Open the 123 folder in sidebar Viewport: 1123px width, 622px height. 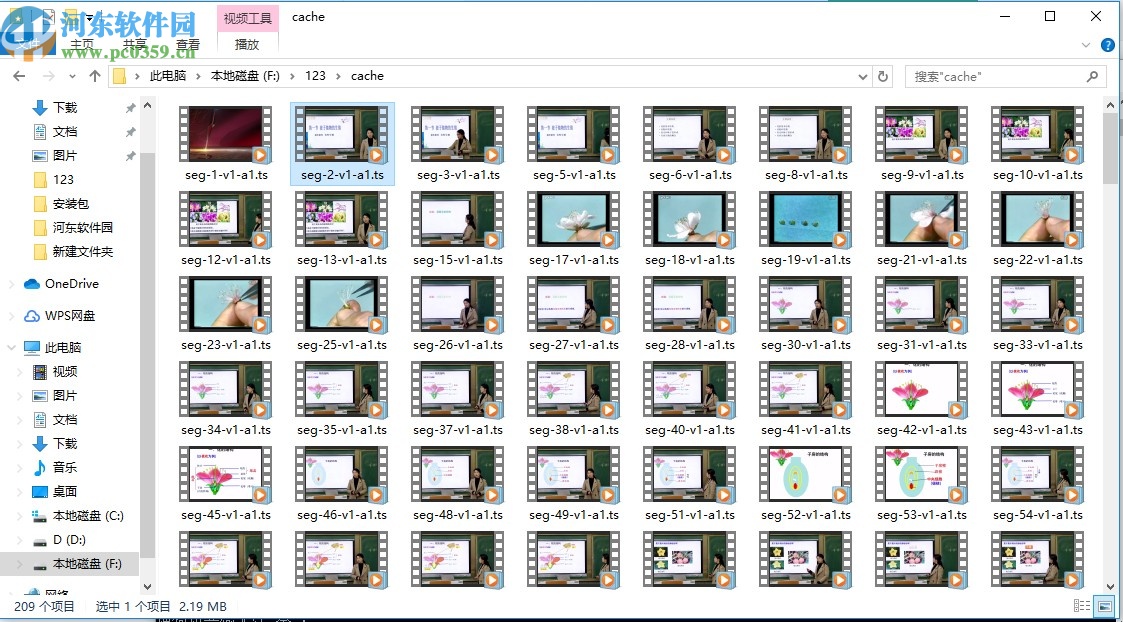[63, 180]
